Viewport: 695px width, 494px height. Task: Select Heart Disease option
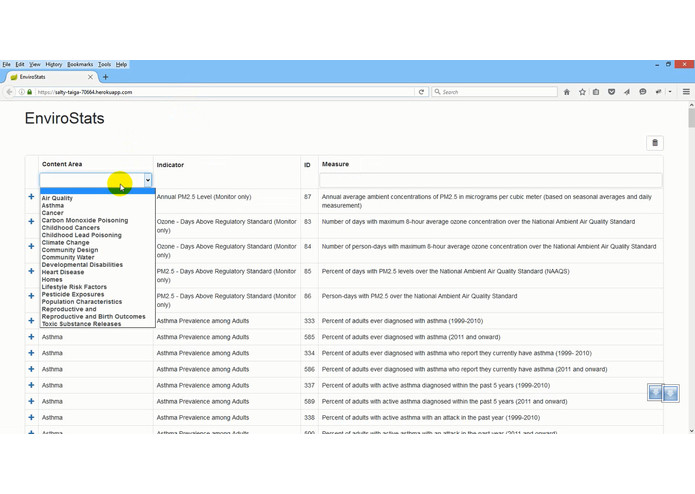point(98,272)
